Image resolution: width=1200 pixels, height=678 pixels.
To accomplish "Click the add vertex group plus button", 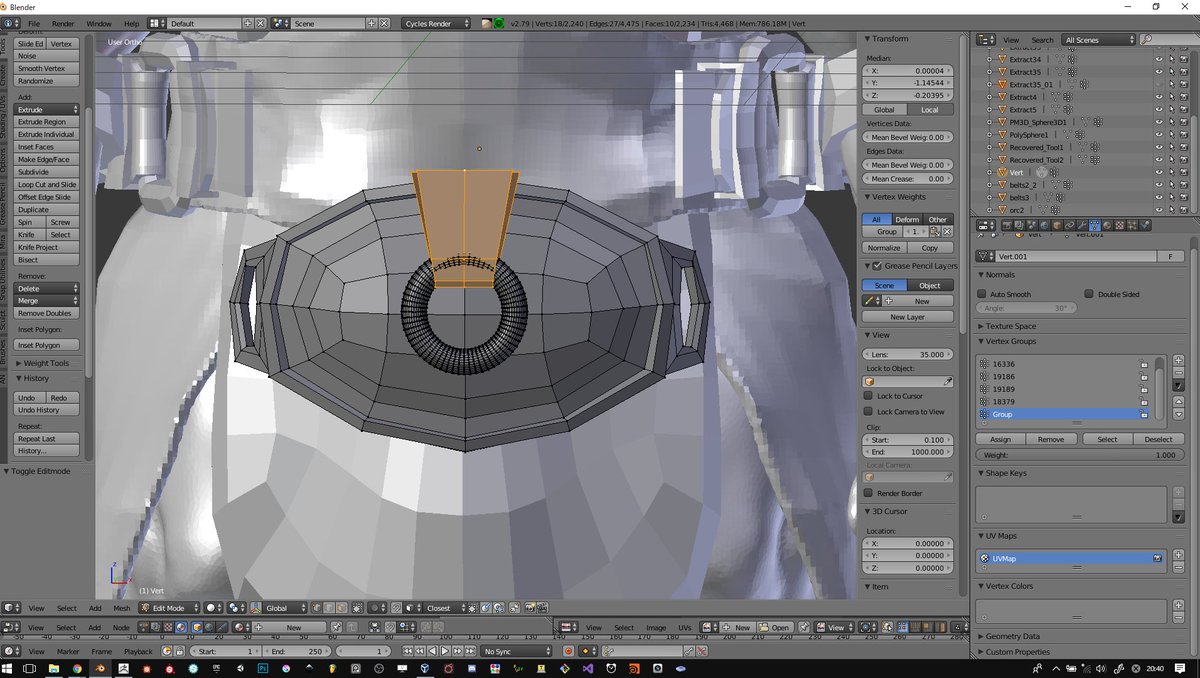I will coord(1178,359).
